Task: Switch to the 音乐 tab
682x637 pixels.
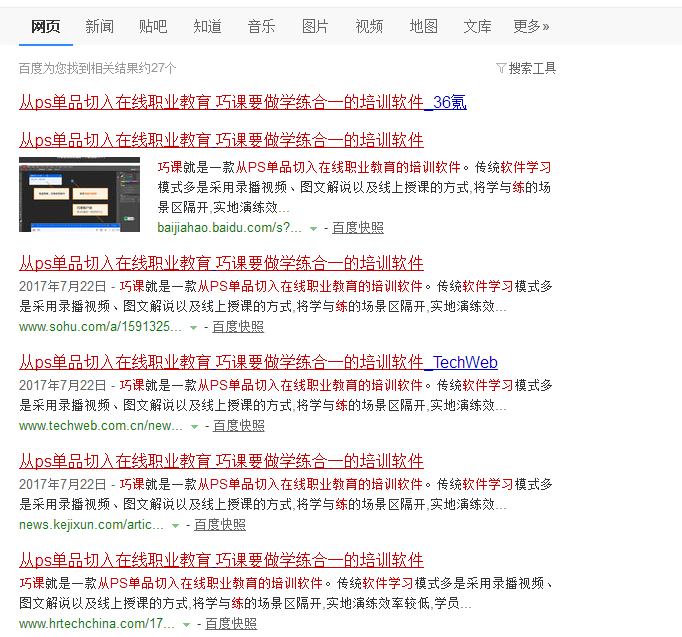Action: click(x=261, y=27)
